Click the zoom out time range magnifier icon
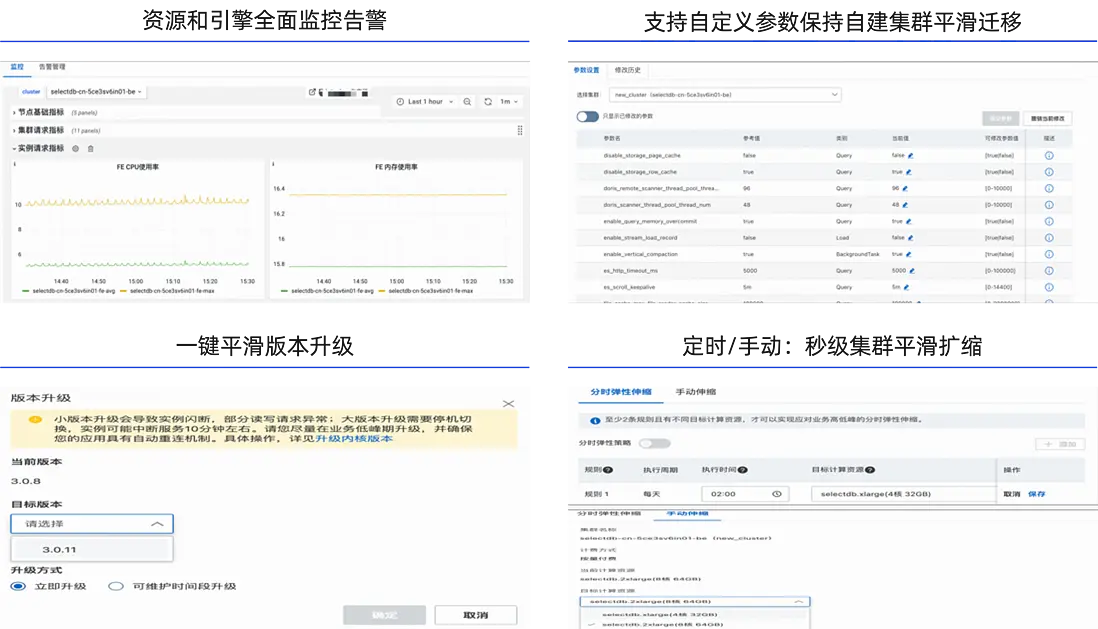 (467, 102)
